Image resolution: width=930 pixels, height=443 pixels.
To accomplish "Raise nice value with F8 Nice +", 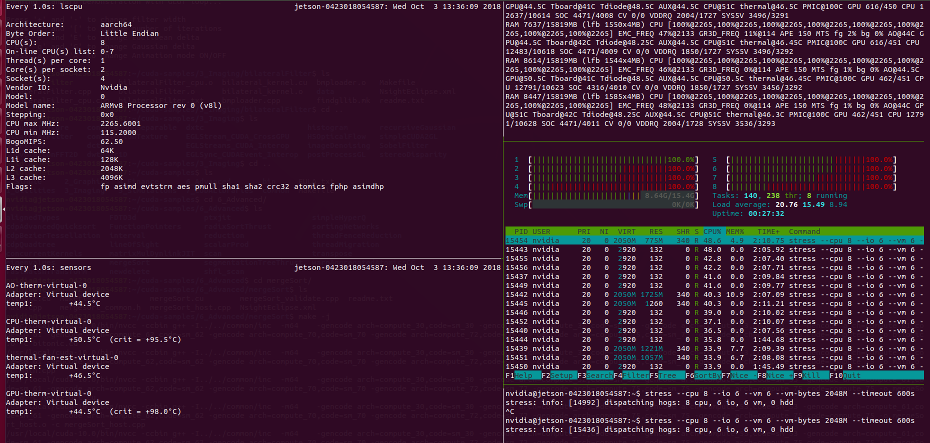I will 775,375.
